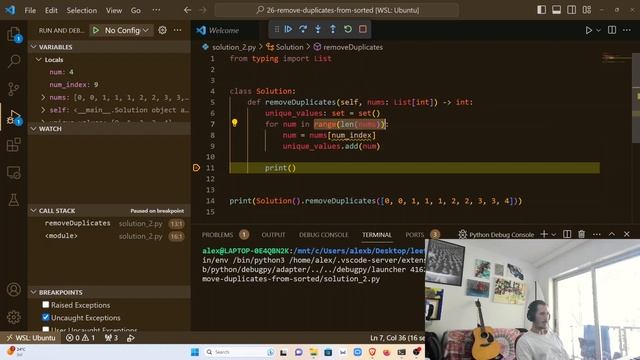Viewport: 640px width, 360px height.
Task: Switch to the PORTS panel tab
Action: tap(415, 235)
